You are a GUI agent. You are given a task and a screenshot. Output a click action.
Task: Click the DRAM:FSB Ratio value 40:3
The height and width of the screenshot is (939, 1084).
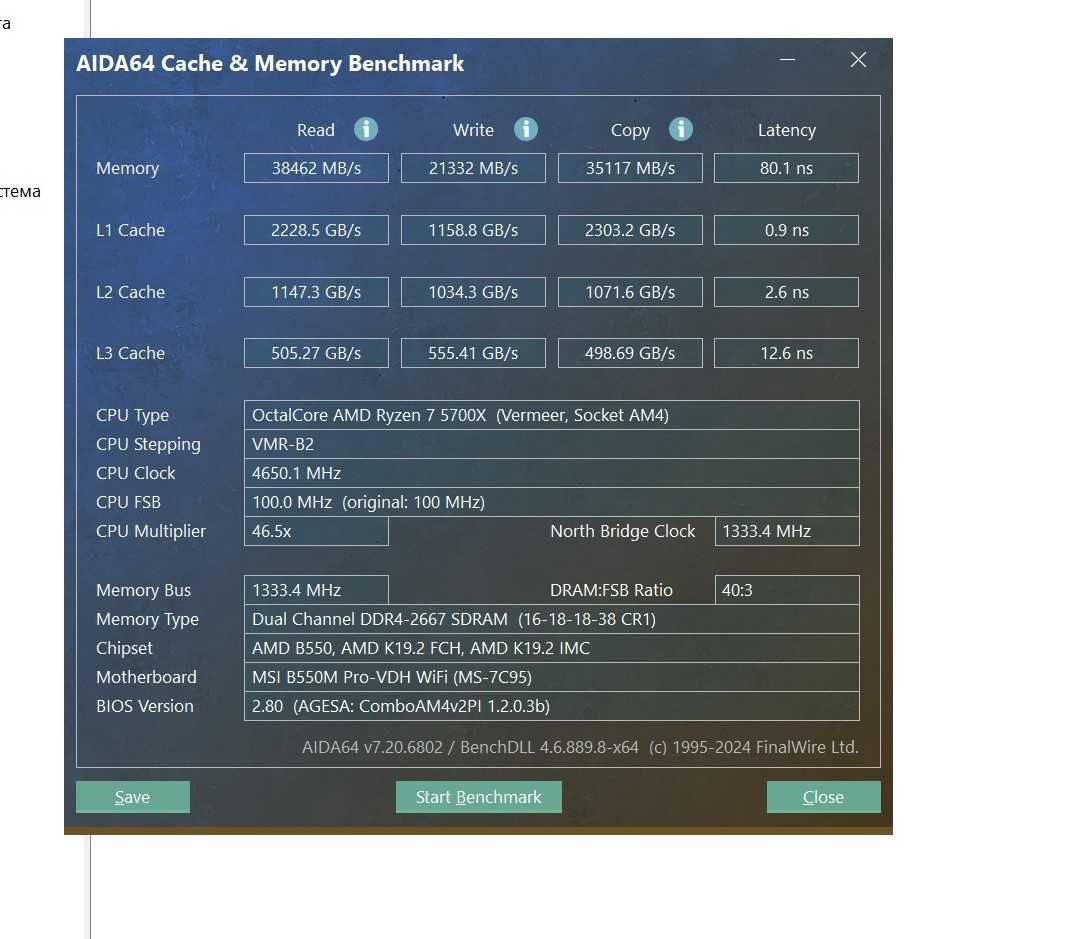[787, 590]
